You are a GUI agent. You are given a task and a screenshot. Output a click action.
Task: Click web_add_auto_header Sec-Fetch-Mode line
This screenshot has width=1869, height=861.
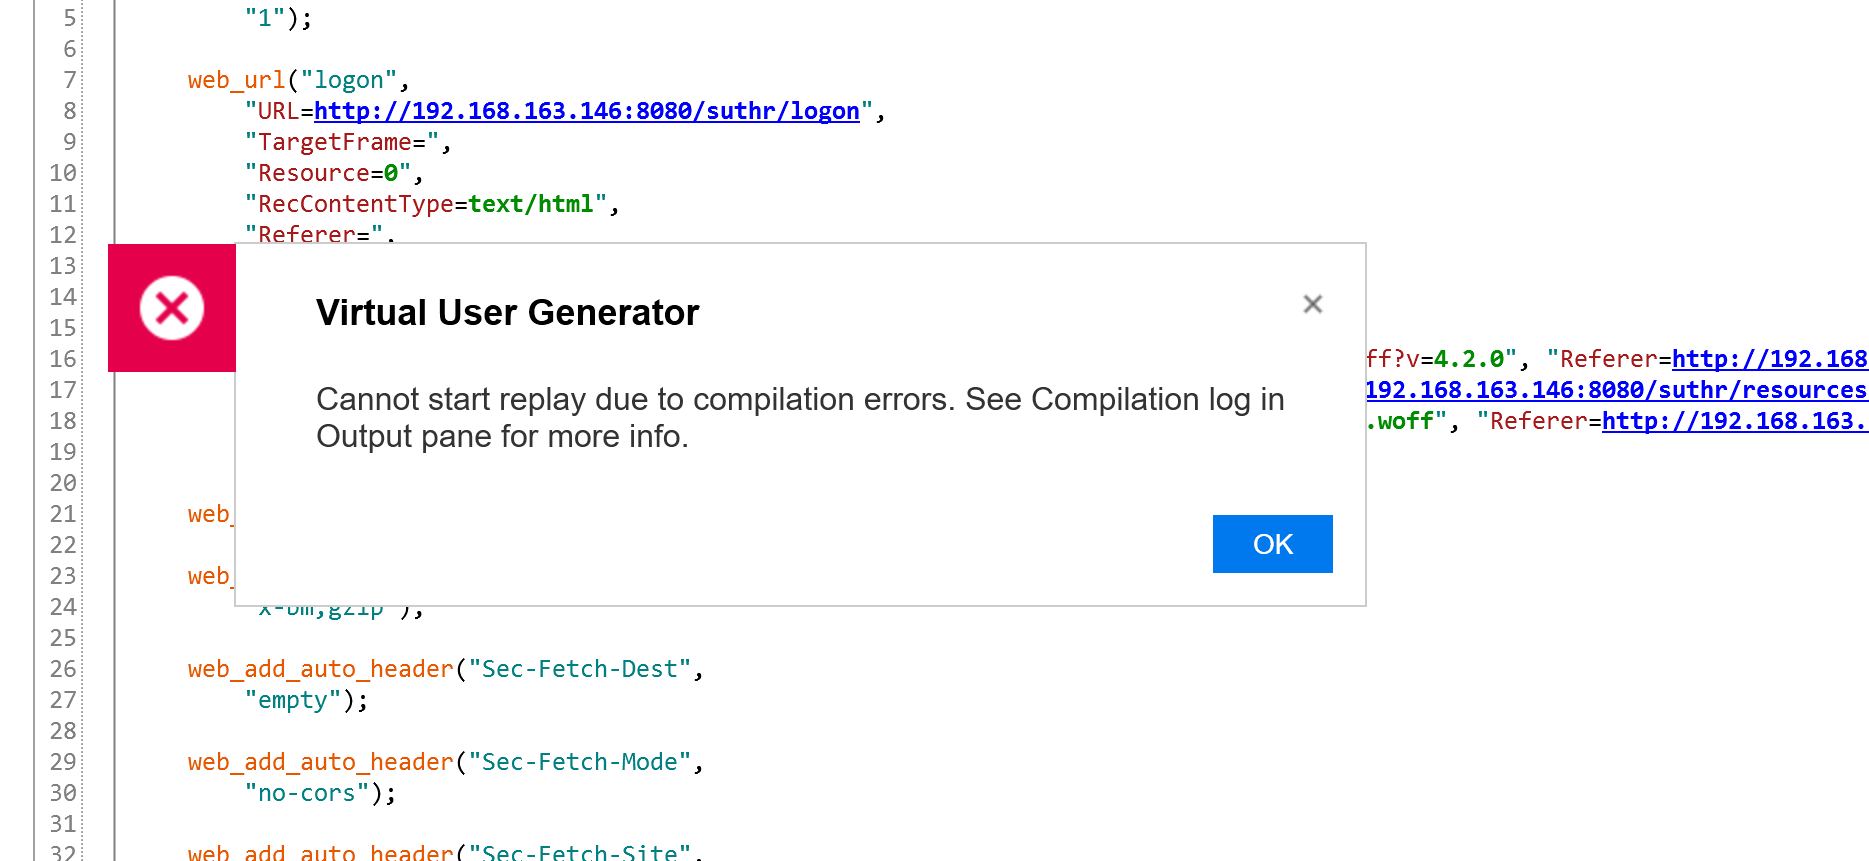[445, 762]
